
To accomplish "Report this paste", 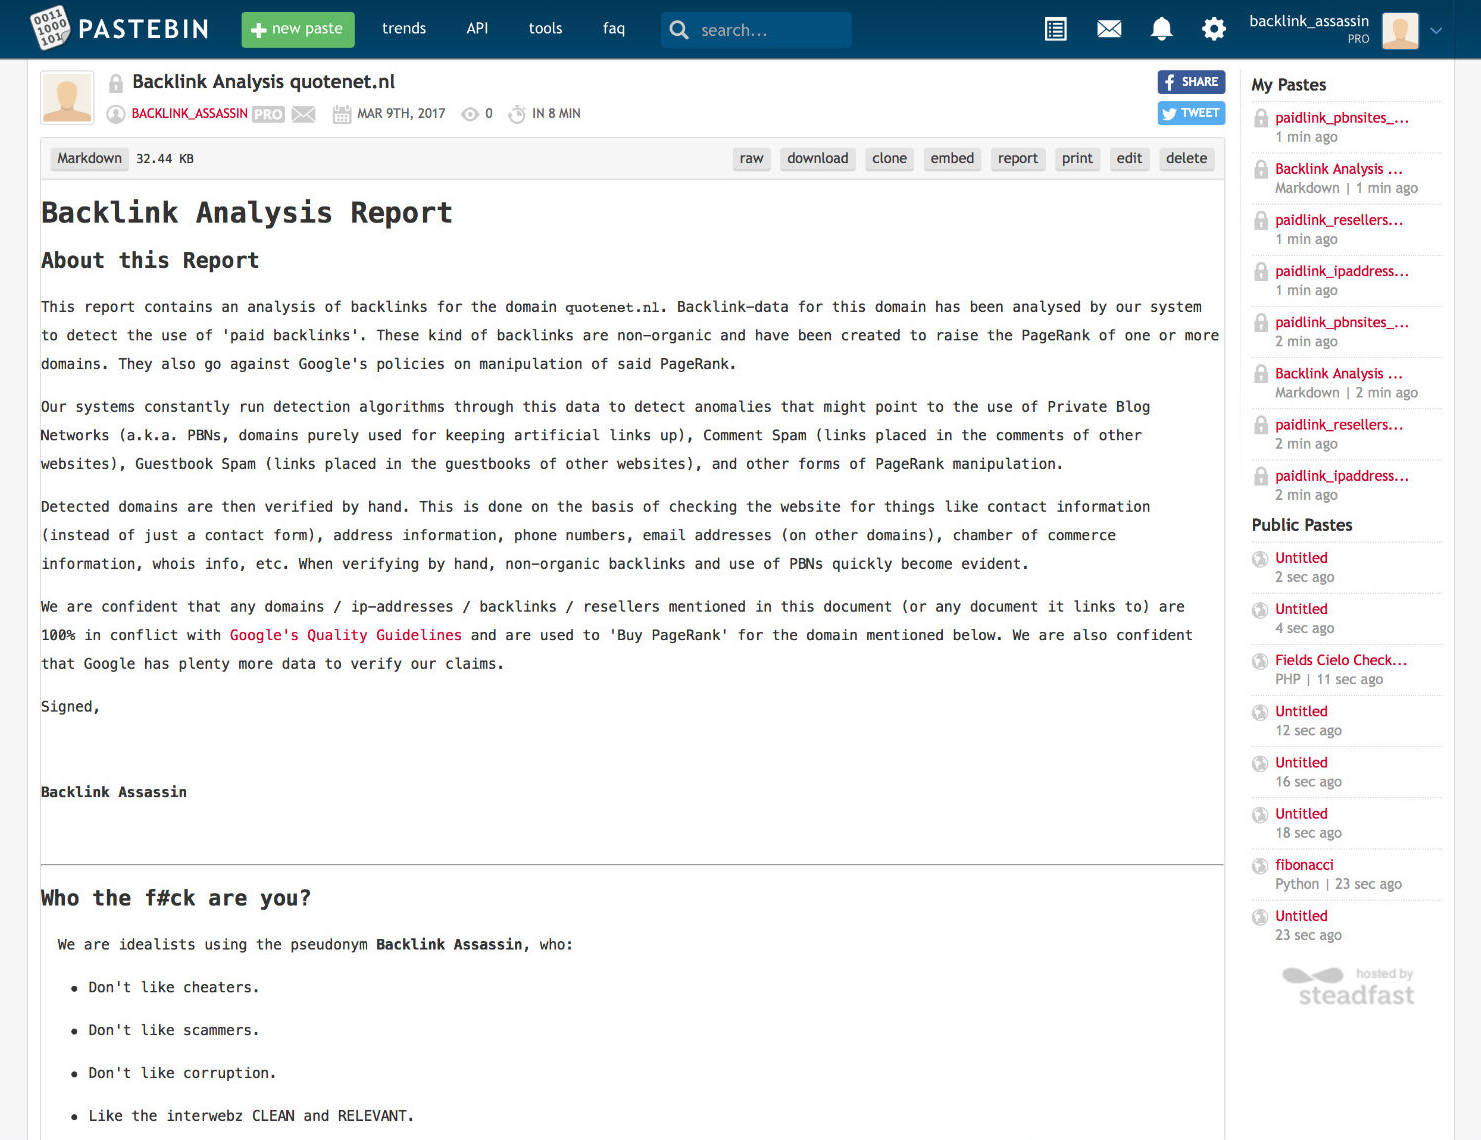I will tap(1018, 158).
